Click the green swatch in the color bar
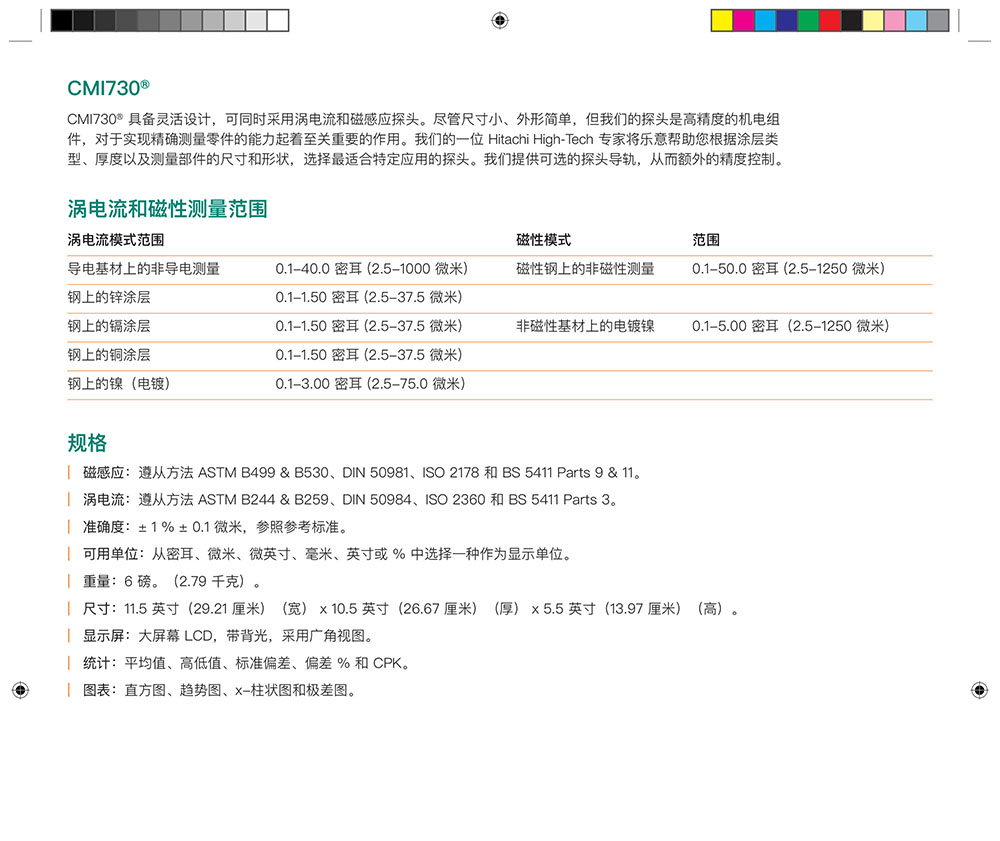This screenshot has width=1000, height=841. [x=809, y=20]
